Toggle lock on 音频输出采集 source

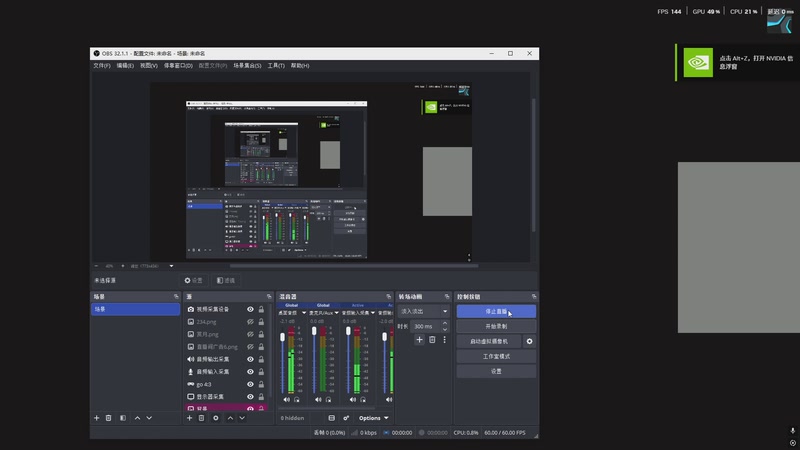pos(262,359)
